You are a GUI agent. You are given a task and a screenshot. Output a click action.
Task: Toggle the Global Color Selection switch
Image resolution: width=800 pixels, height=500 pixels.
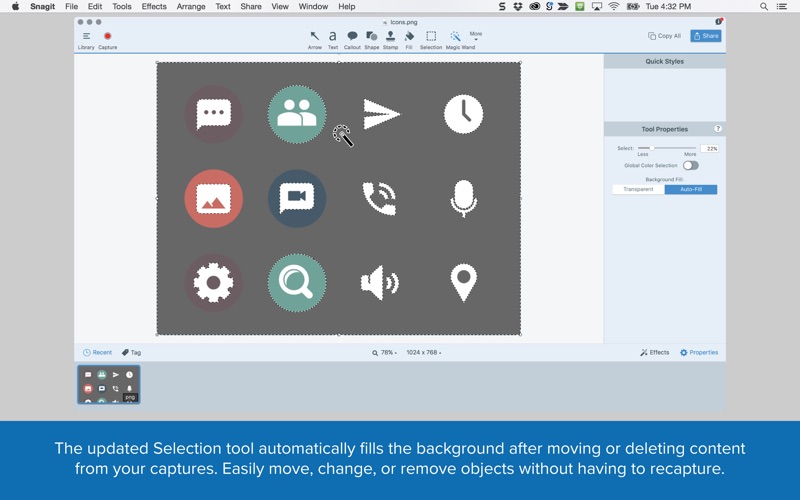(690, 166)
